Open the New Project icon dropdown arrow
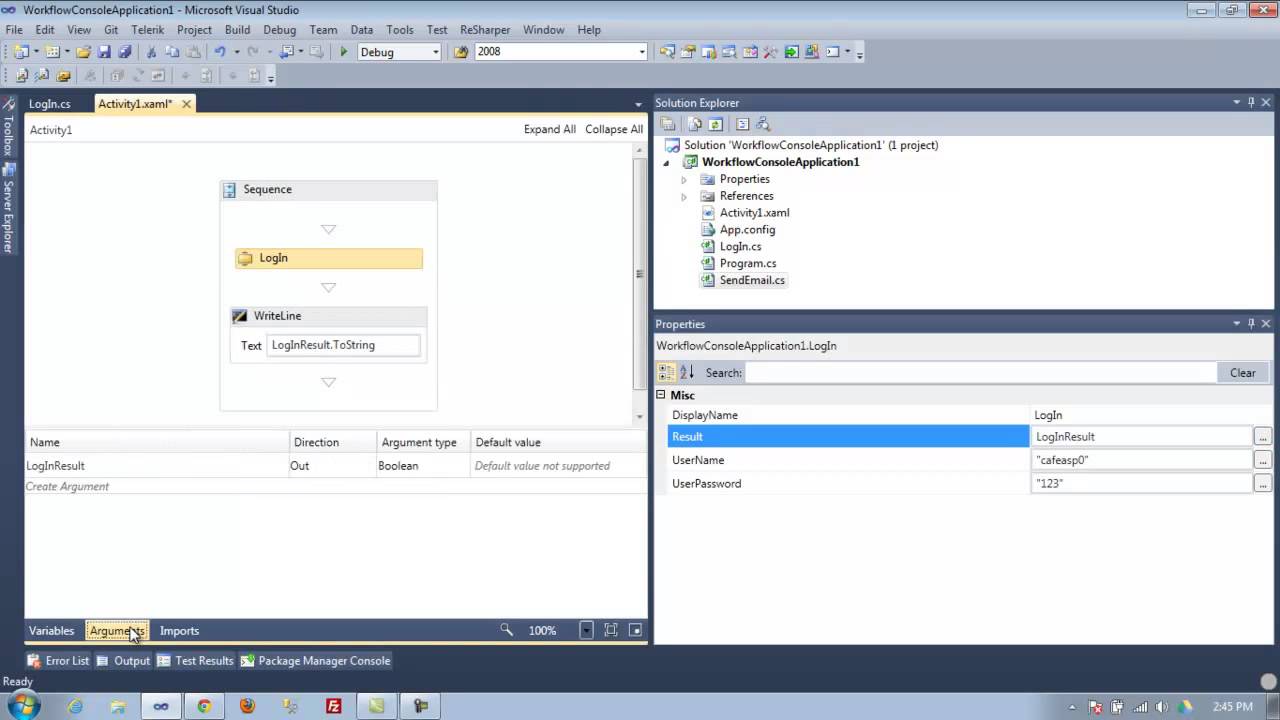The image size is (1280, 720). point(36,52)
